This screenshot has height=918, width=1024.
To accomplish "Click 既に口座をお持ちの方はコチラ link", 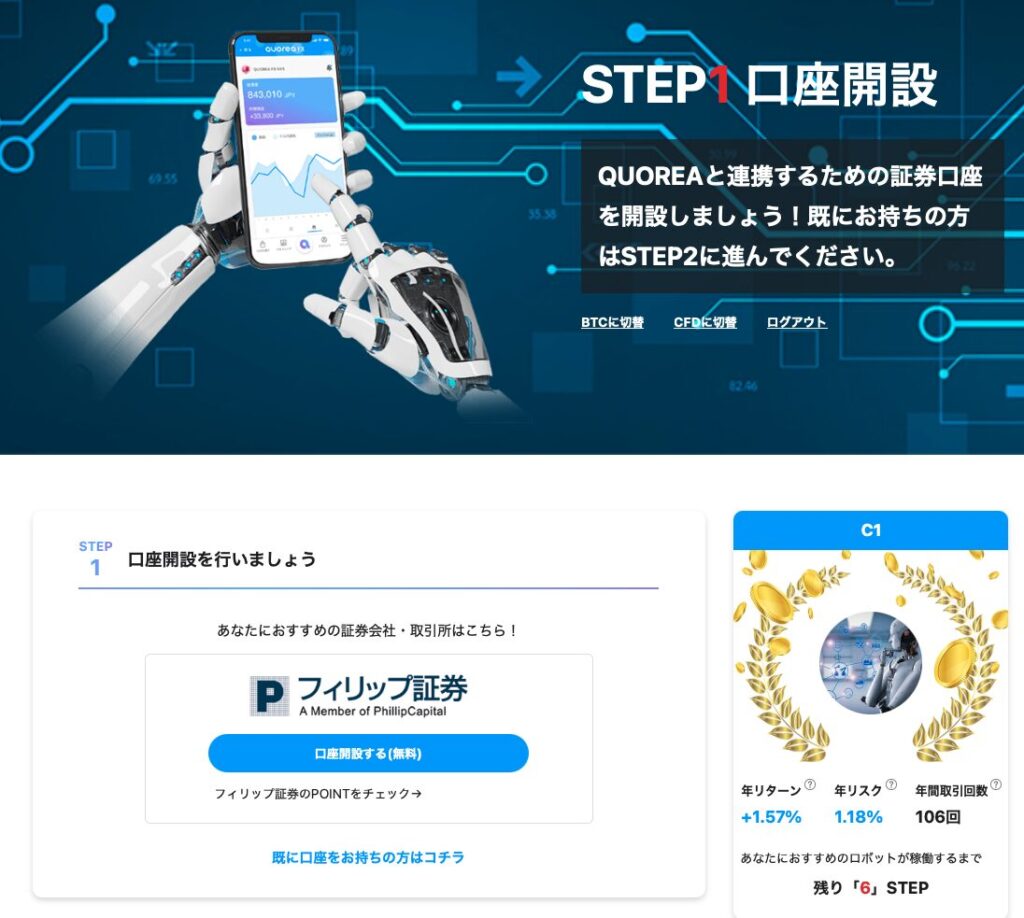I will click(368, 857).
